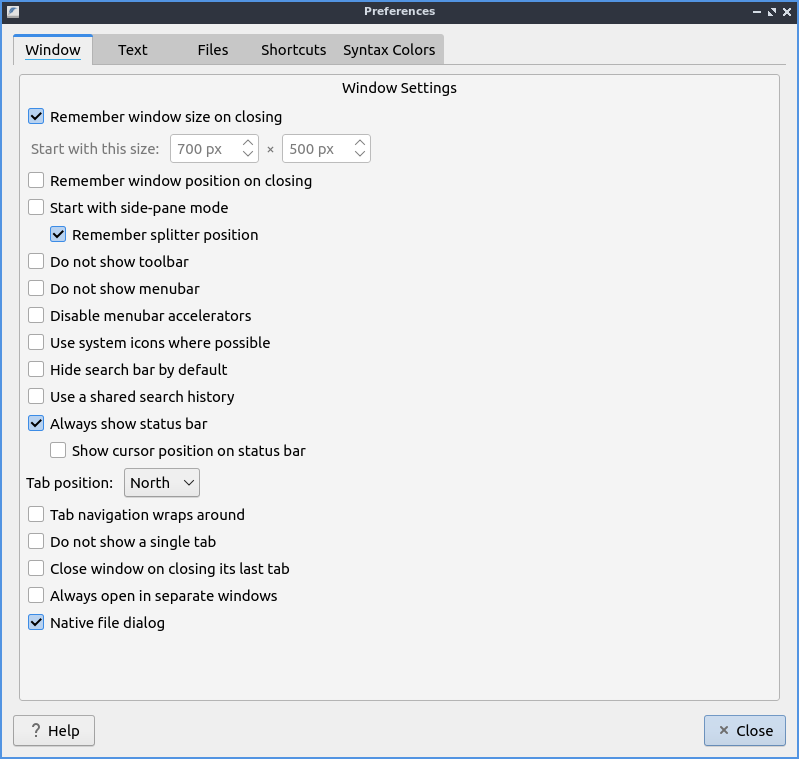Enable Start with side-pane mode
The height and width of the screenshot is (759, 799).
(36, 208)
